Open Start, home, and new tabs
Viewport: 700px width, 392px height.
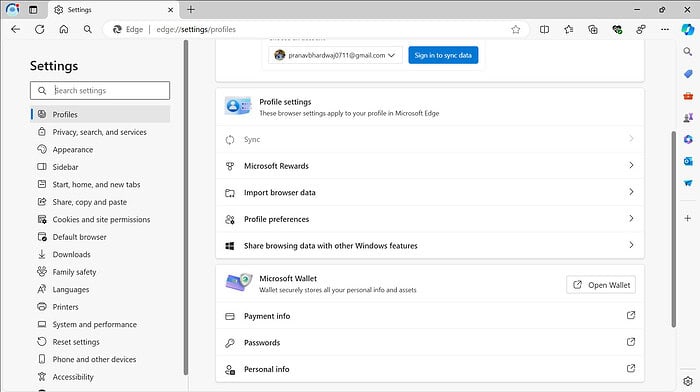[x=100, y=184]
